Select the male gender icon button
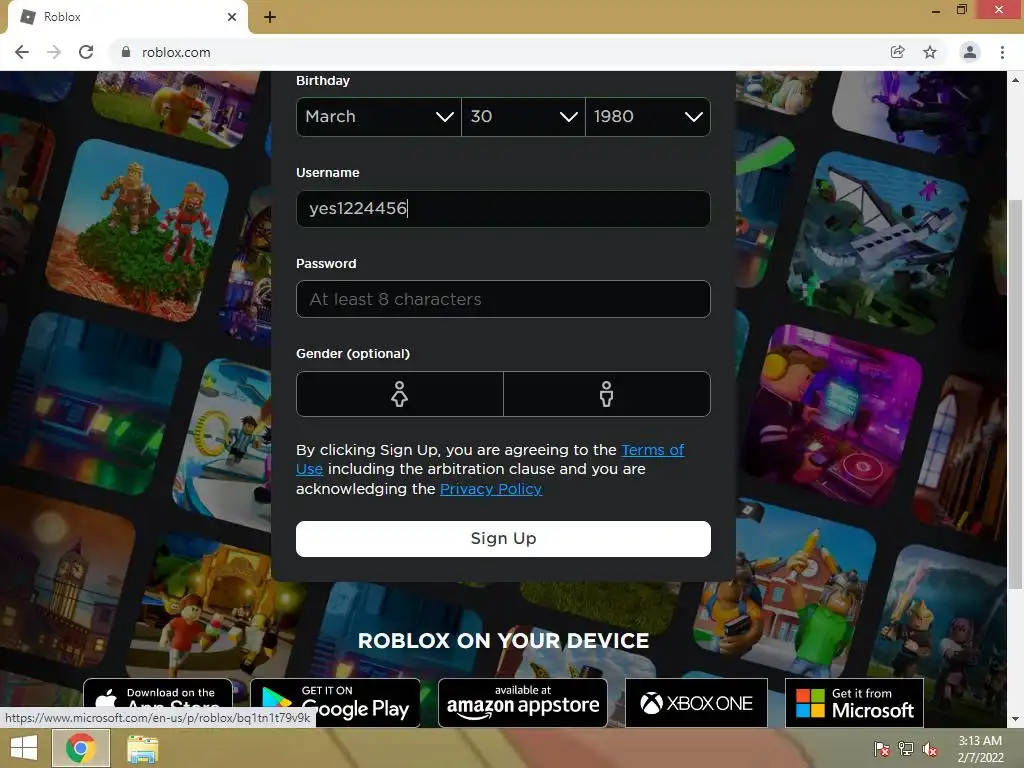The image size is (1024, 768). tap(607, 394)
